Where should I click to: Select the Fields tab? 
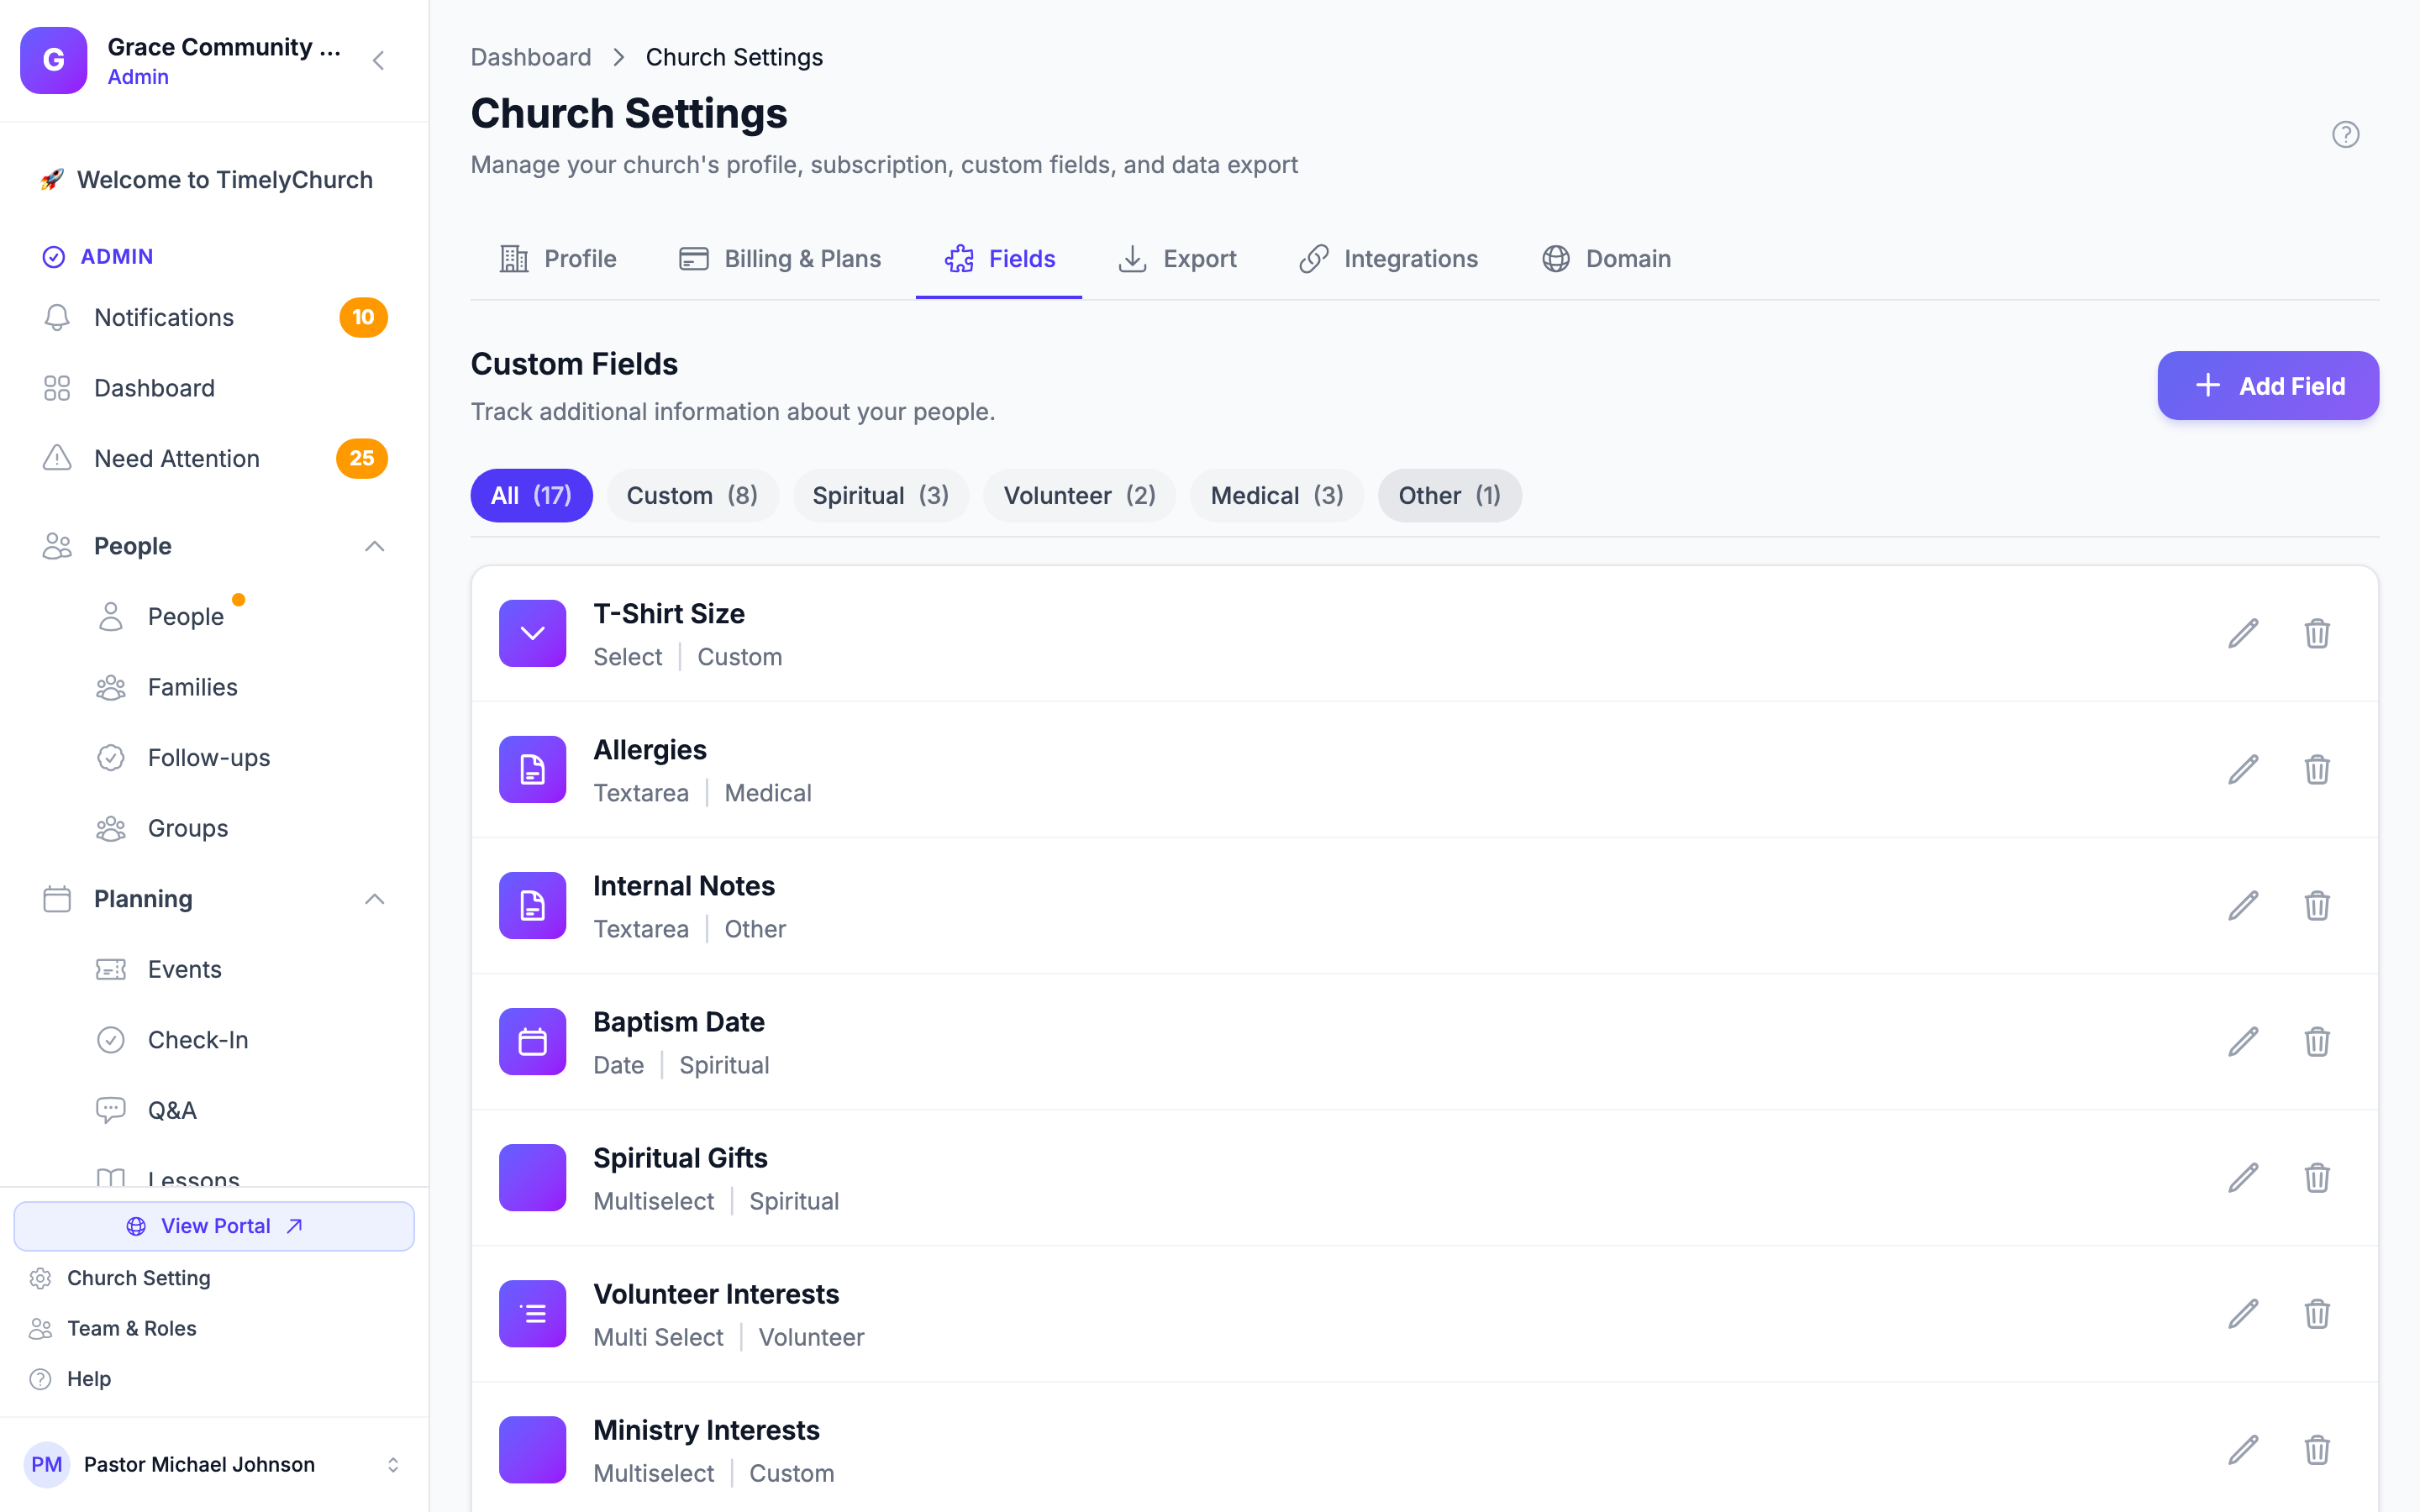[x=999, y=259]
